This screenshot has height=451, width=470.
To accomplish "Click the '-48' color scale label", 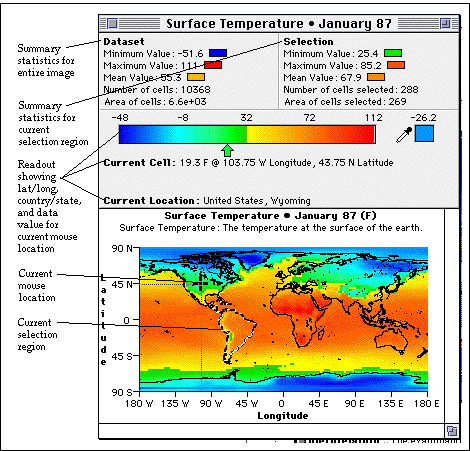I will 120,118.
